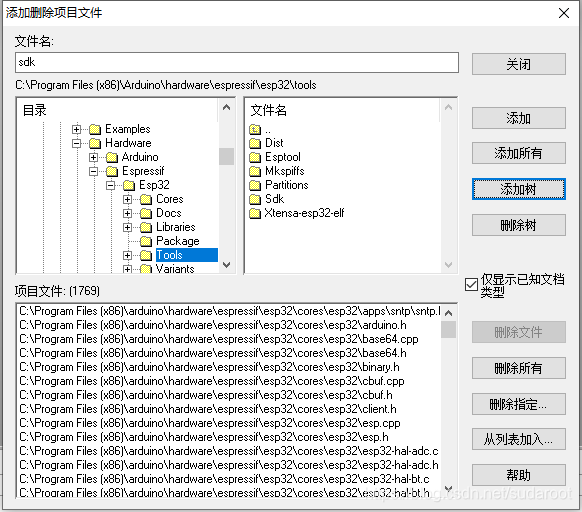
Task: Click the Docs folder icon
Action: pyautogui.click(x=146, y=213)
